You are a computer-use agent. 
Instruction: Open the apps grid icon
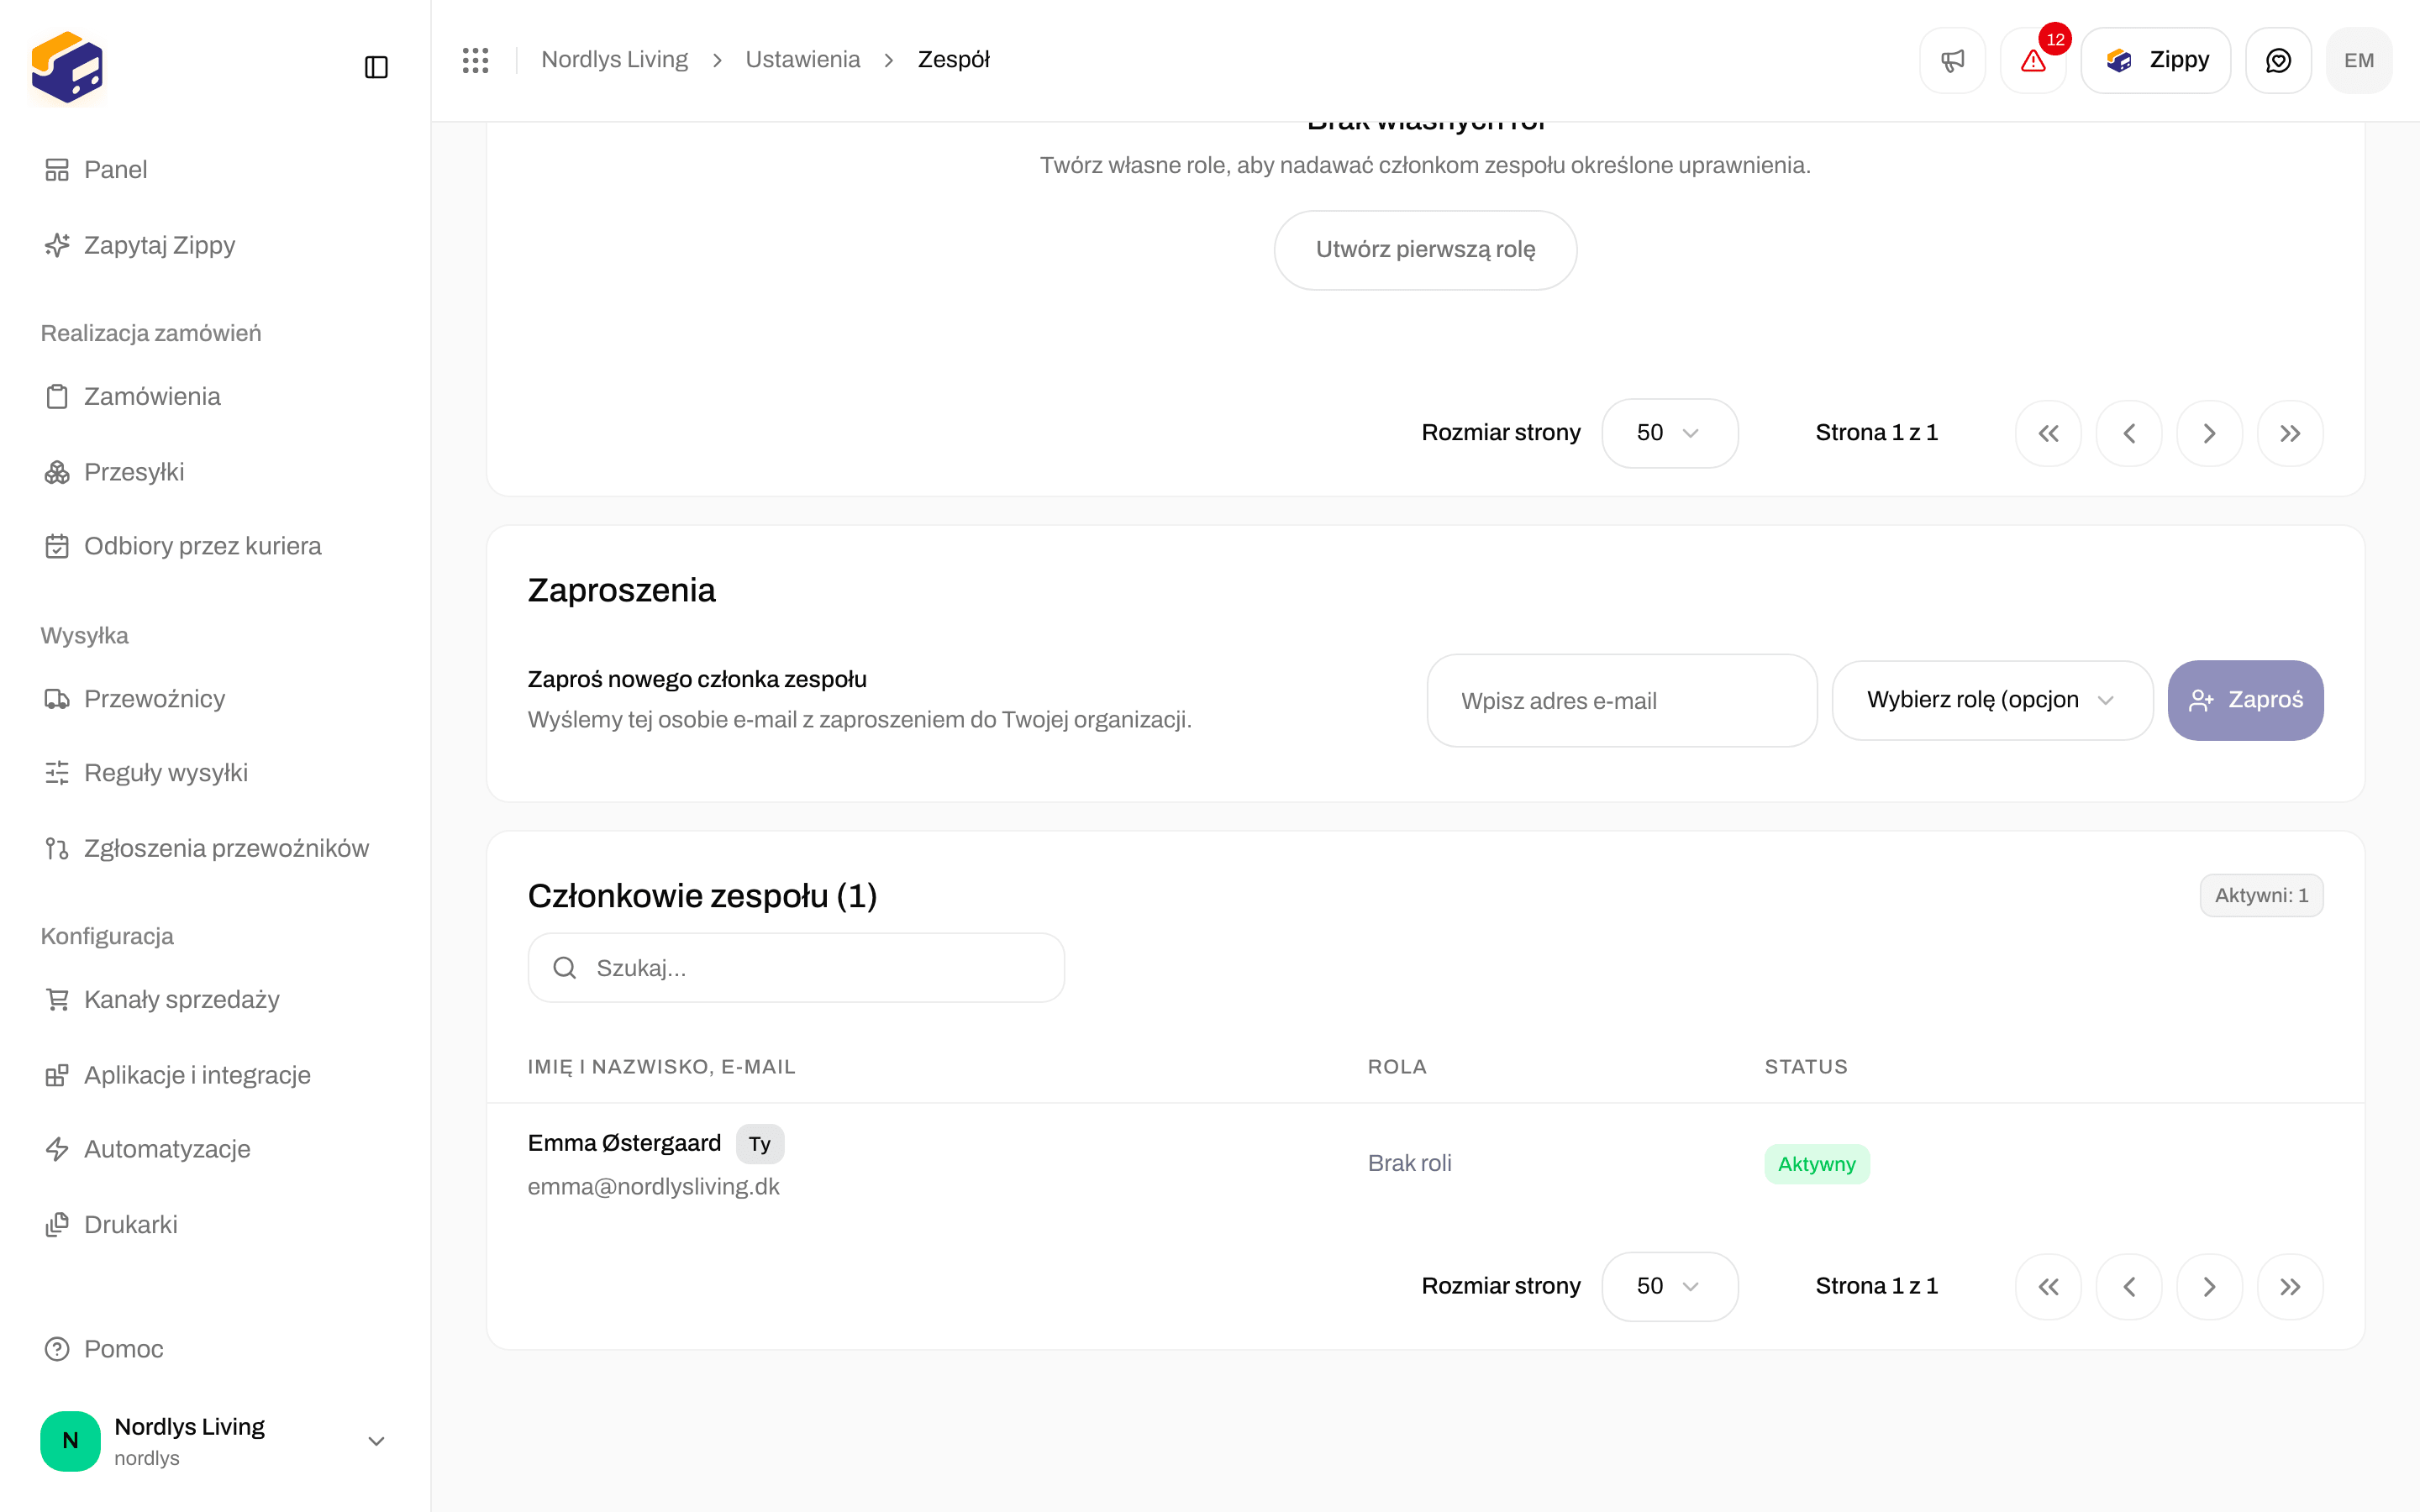tap(475, 60)
